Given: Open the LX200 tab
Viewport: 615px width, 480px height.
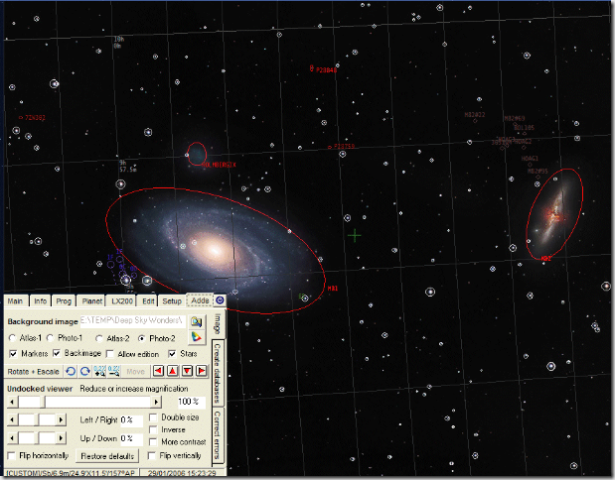Looking at the screenshot, I should (x=122, y=300).
